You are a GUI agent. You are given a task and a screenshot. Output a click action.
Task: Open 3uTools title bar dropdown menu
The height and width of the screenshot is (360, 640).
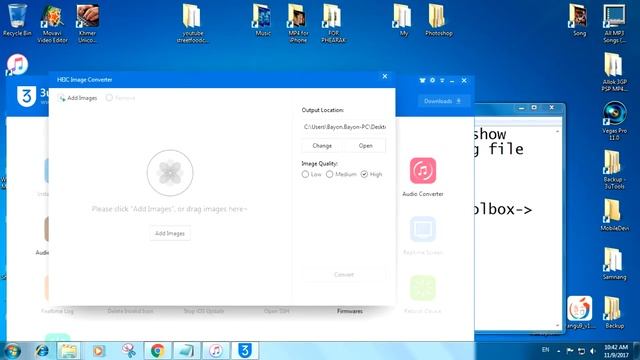click(442, 80)
